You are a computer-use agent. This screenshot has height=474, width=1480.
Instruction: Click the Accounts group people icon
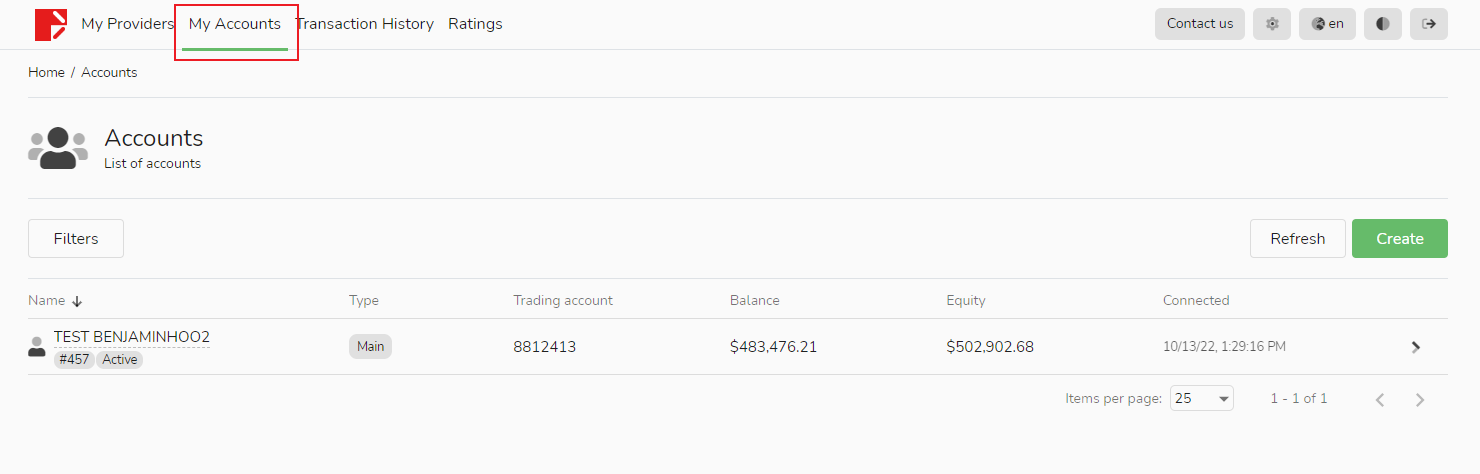click(x=58, y=148)
